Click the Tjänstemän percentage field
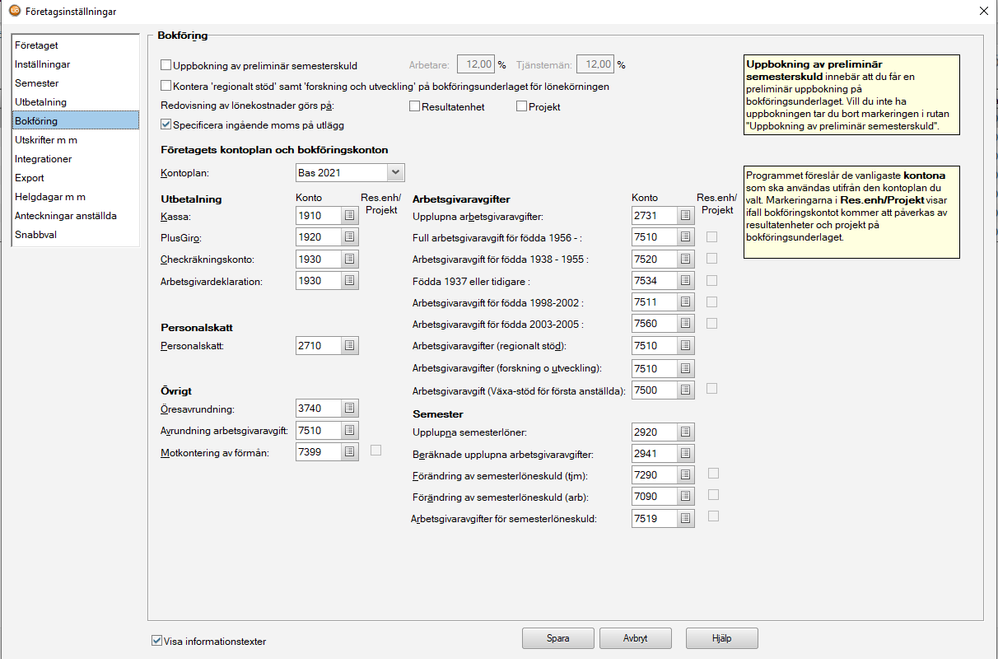 point(595,64)
